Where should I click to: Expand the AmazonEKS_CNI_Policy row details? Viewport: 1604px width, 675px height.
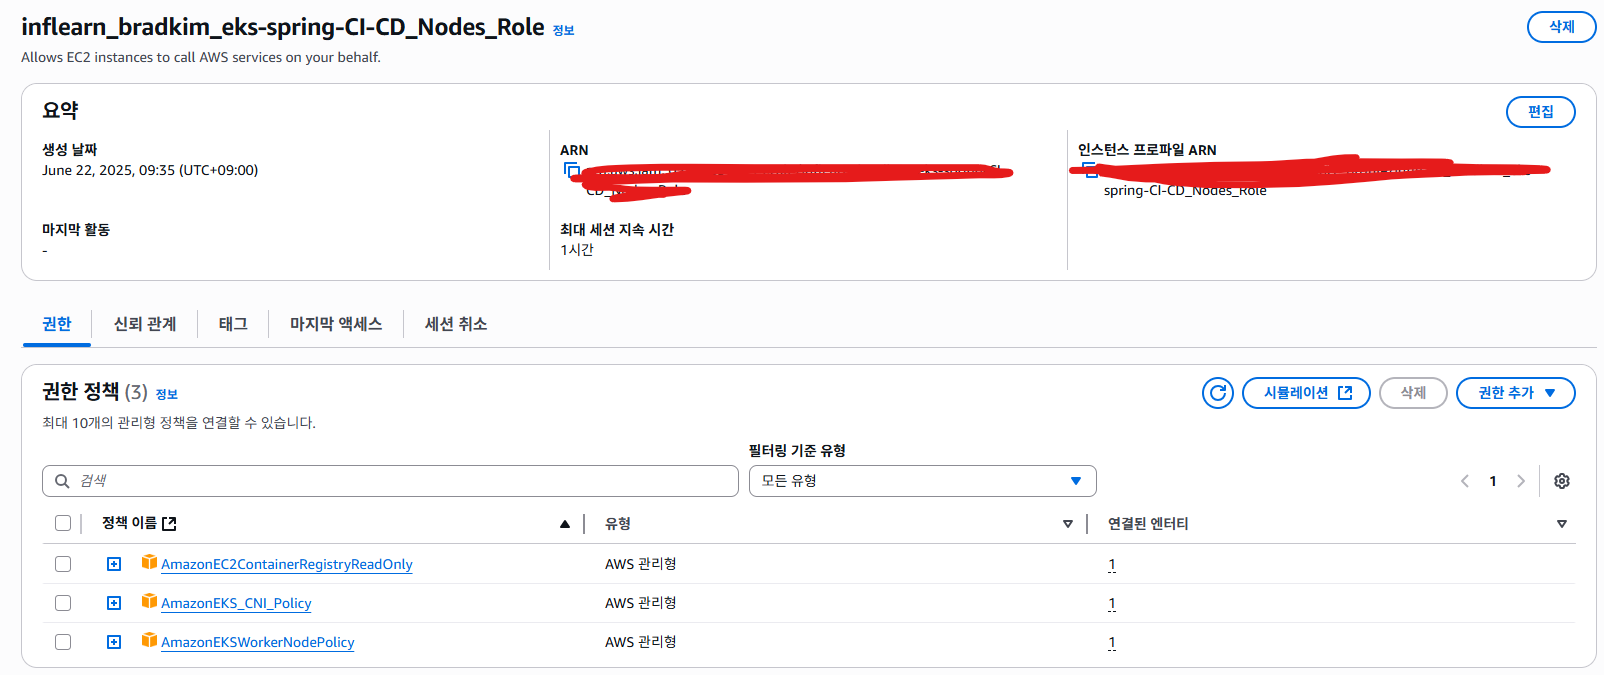coord(114,603)
